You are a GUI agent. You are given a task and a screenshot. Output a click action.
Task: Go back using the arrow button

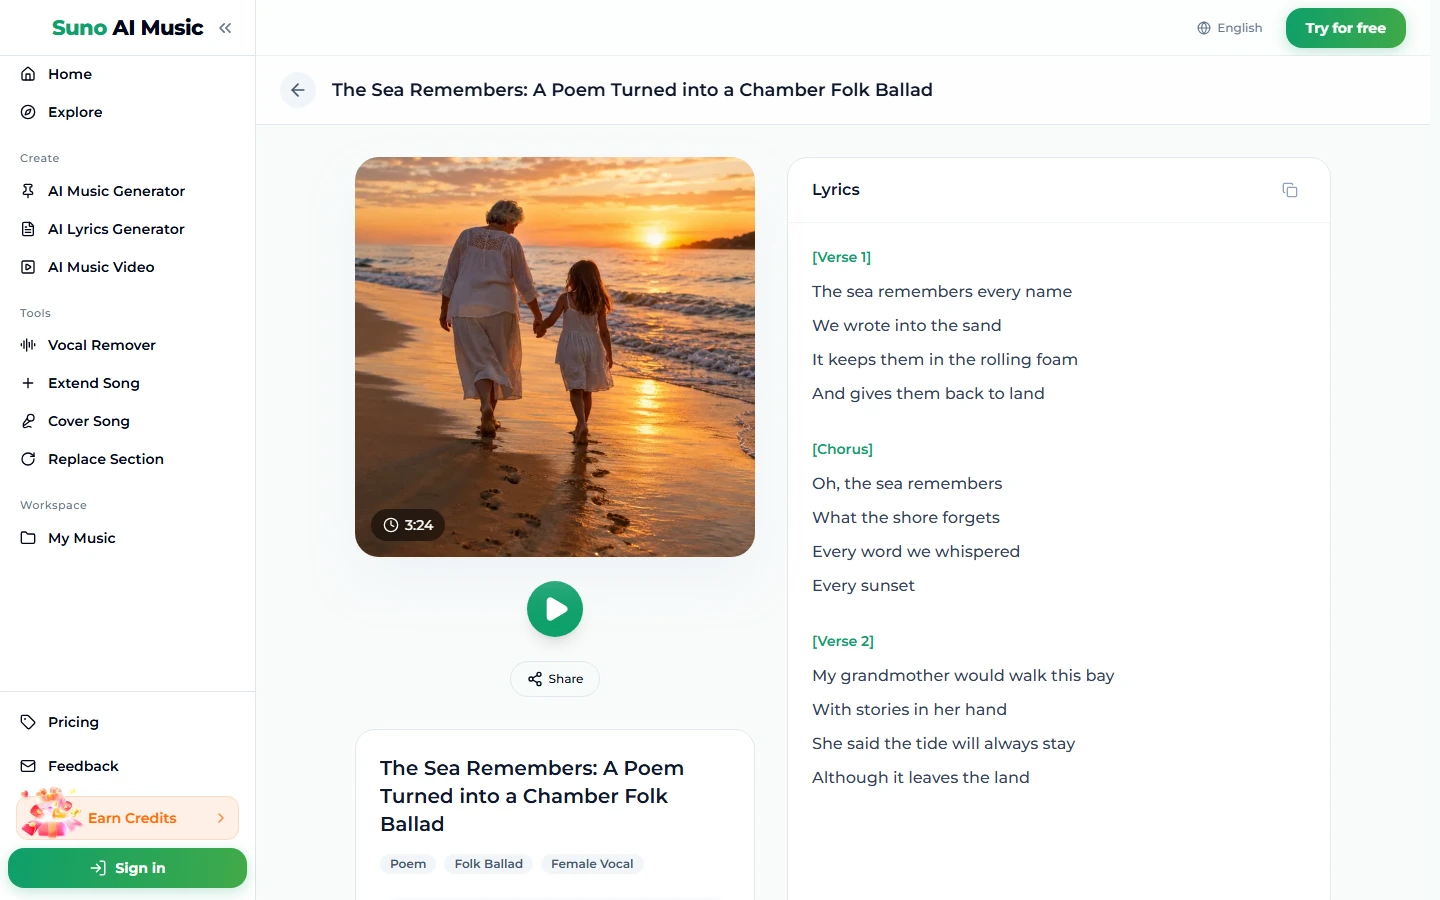[x=298, y=90]
